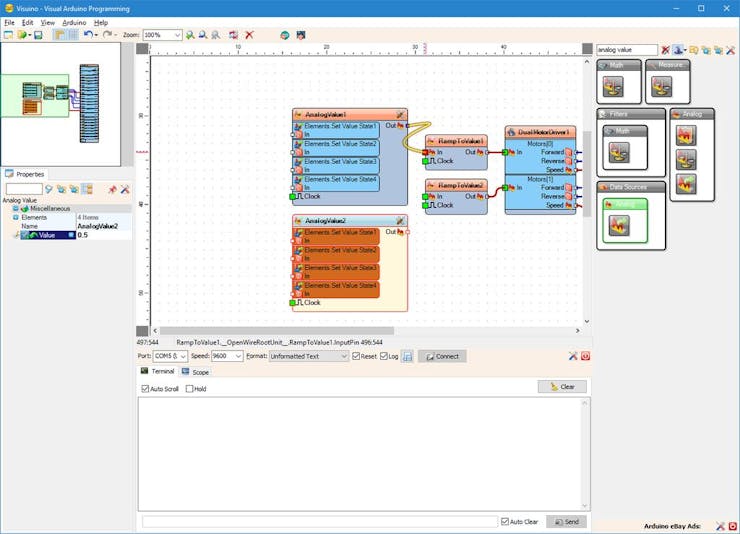The width and height of the screenshot is (740, 534).
Task: Click the zoom in magnifier icon
Action: tap(190, 35)
